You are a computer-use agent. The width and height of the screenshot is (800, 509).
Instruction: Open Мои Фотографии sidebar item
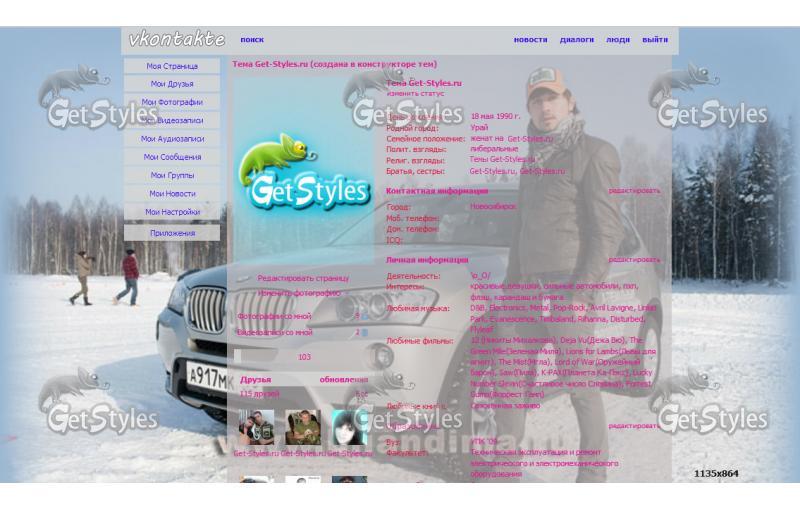(x=172, y=102)
